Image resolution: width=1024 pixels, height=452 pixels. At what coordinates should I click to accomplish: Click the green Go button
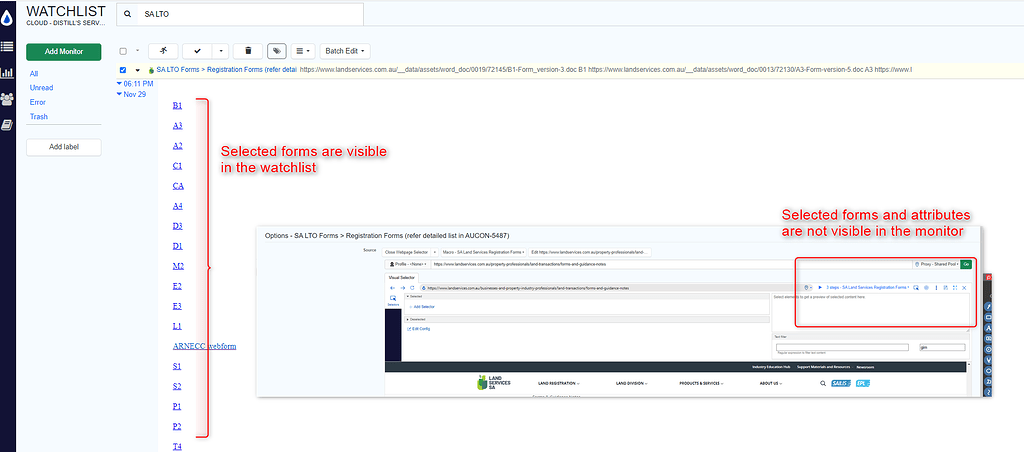[x=966, y=264]
